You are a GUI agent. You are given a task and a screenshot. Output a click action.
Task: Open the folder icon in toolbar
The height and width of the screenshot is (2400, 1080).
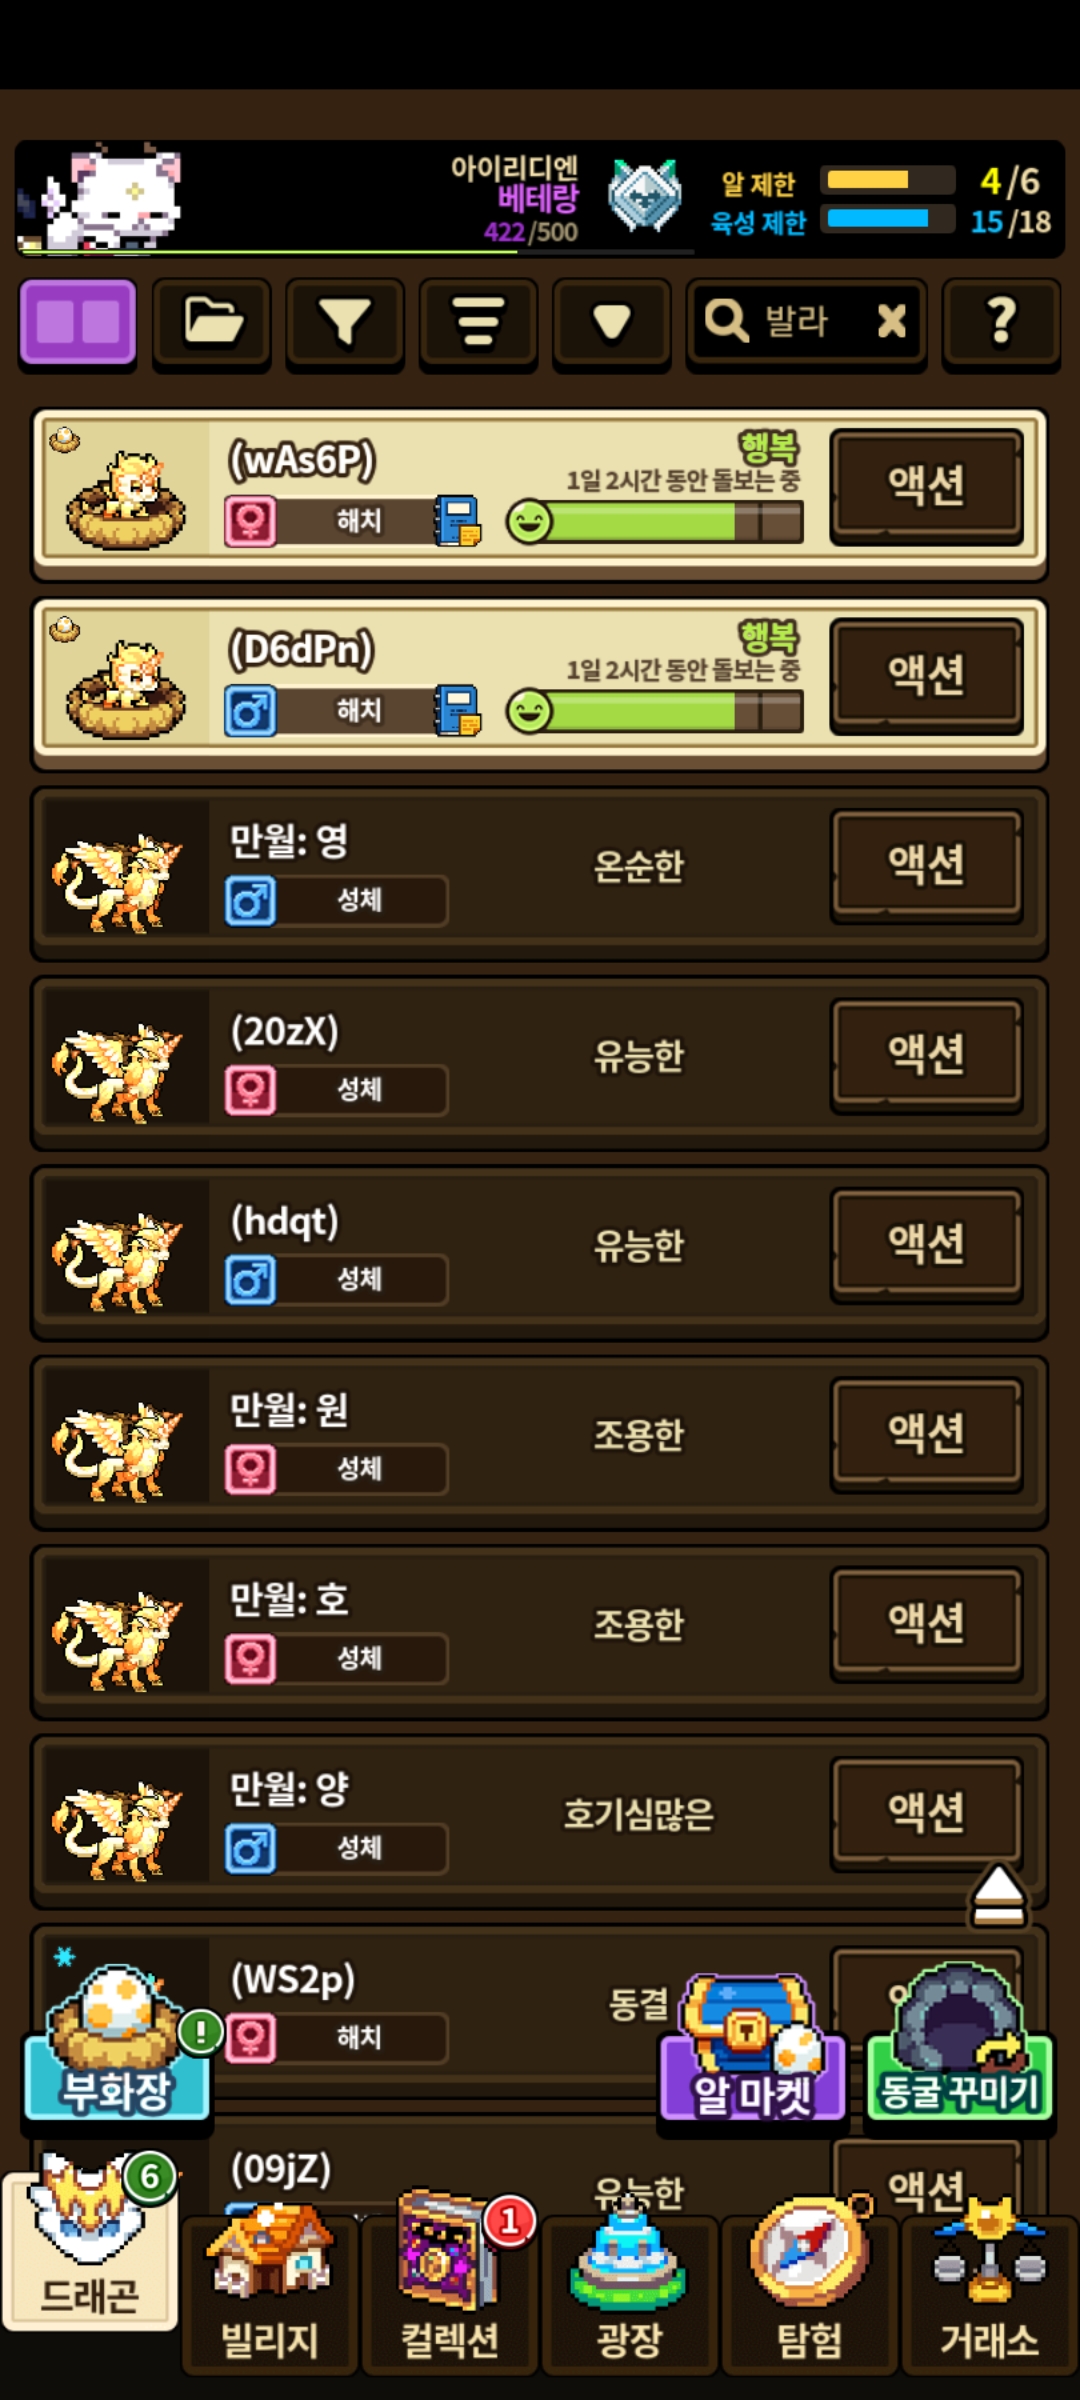(x=212, y=322)
